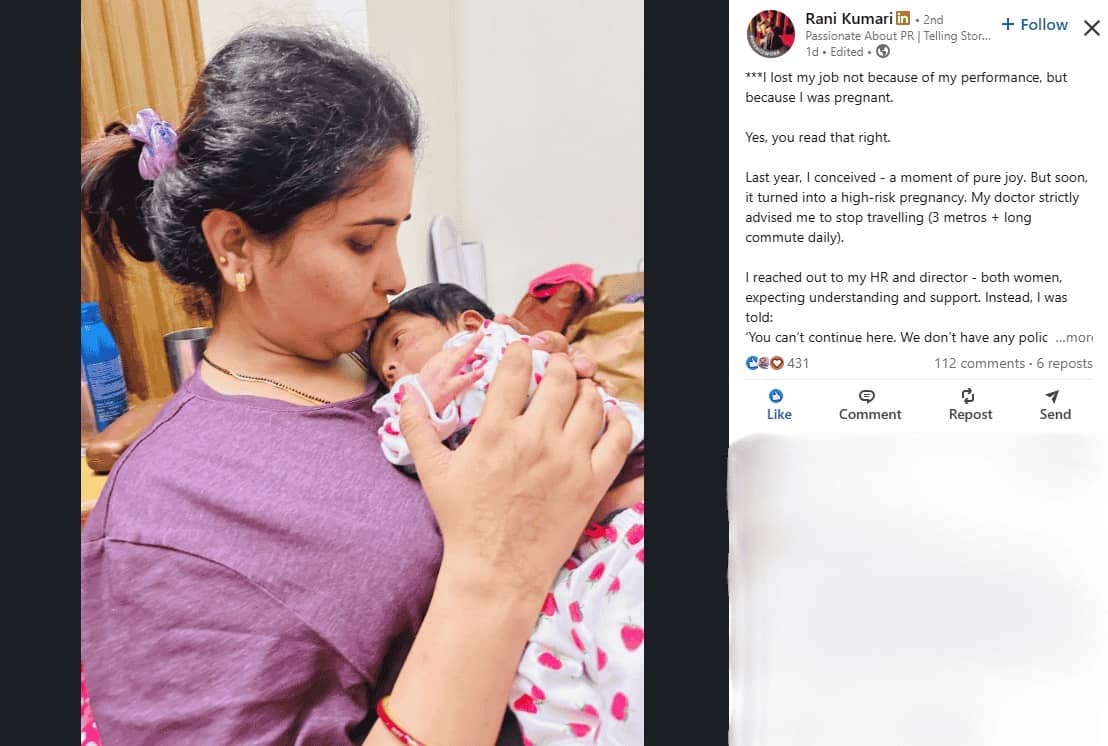Click the Comment speech bubble icon
The width and height of the screenshot is (1108, 746).
click(867, 396)
